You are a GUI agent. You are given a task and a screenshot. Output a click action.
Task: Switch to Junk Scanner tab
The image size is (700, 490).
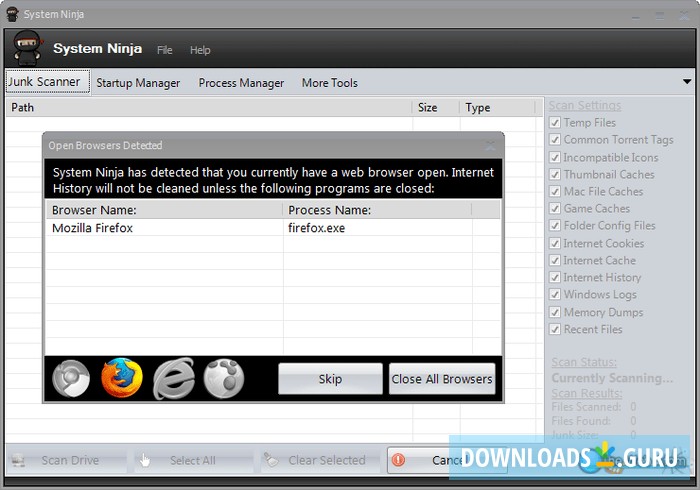[x=48, y=82]
